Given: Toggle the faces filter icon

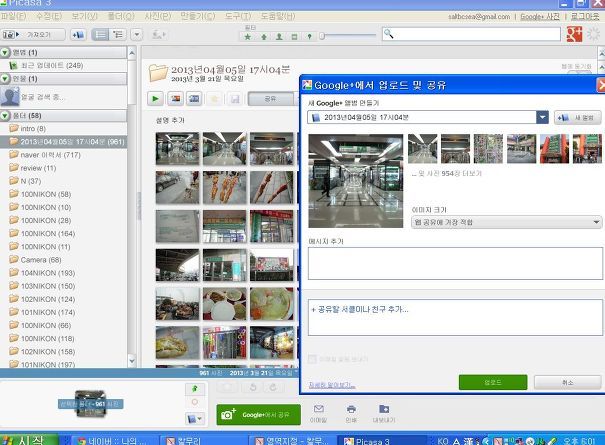Looking at the screenshot, I should click(279, 37).
